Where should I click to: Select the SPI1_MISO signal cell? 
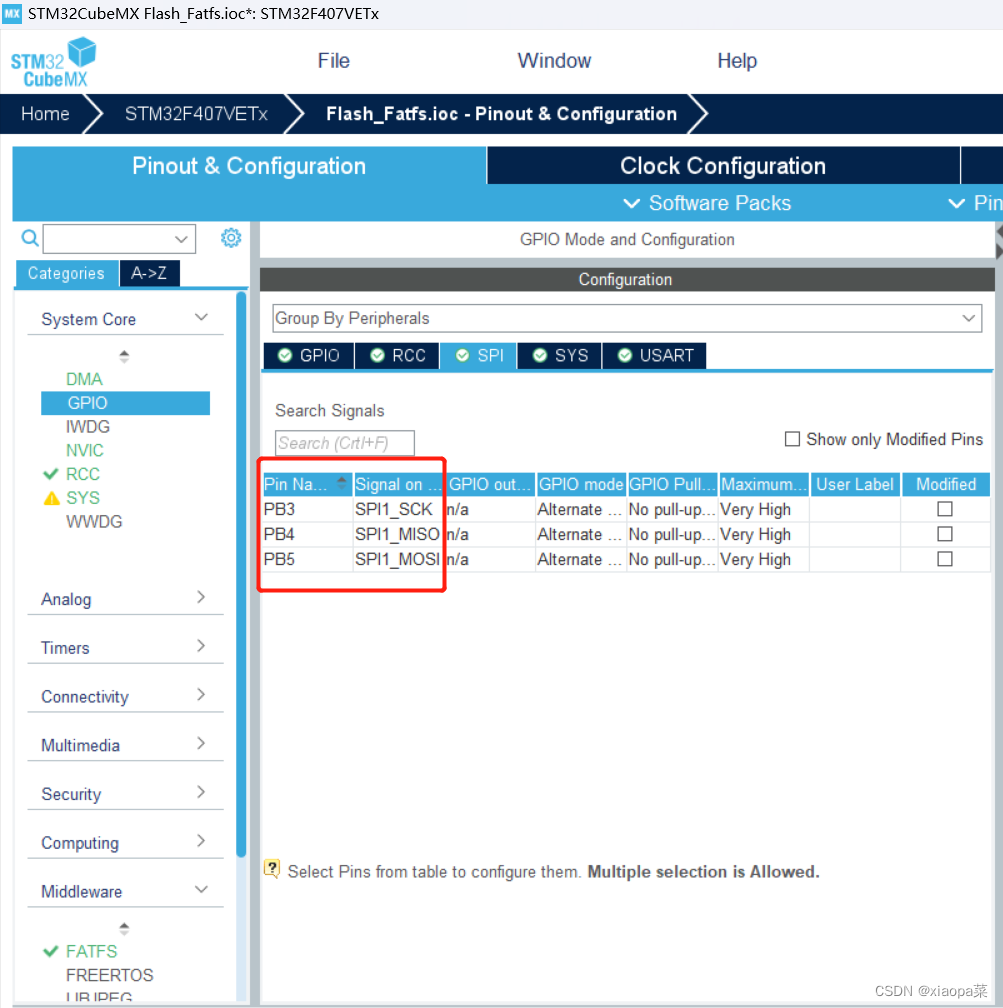399,534
